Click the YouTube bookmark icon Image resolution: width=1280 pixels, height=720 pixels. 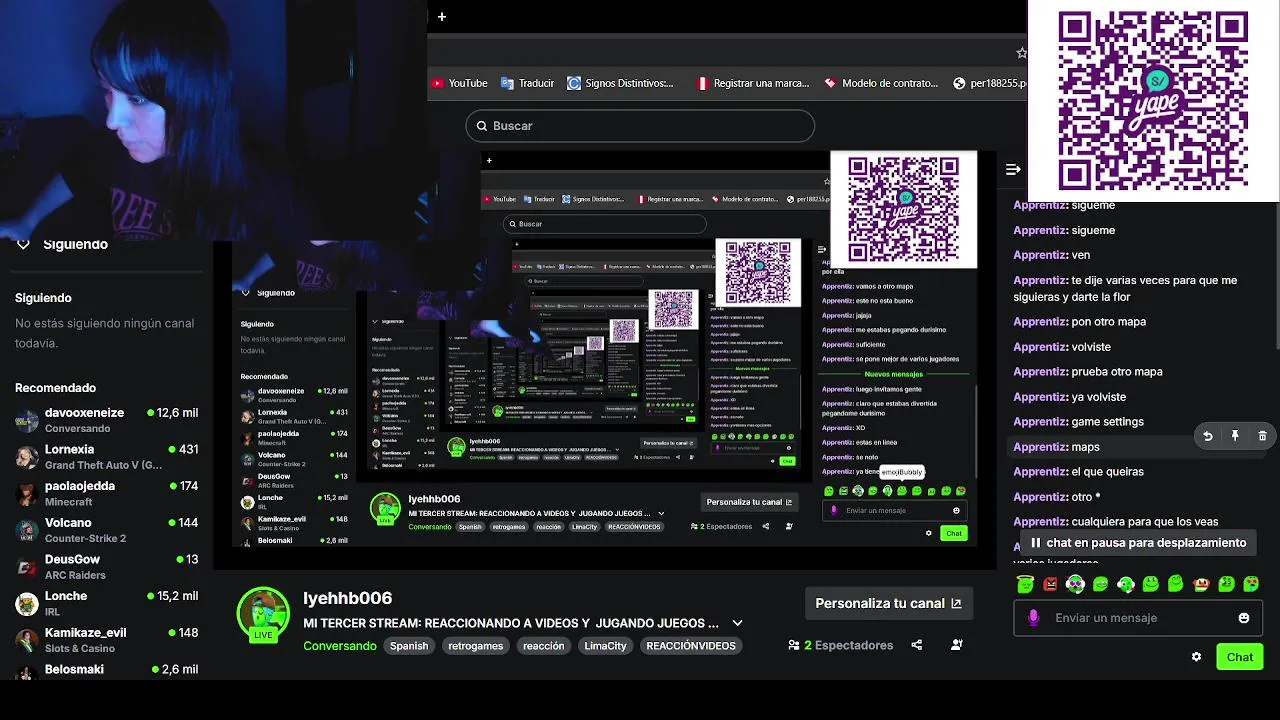point(437,83)
